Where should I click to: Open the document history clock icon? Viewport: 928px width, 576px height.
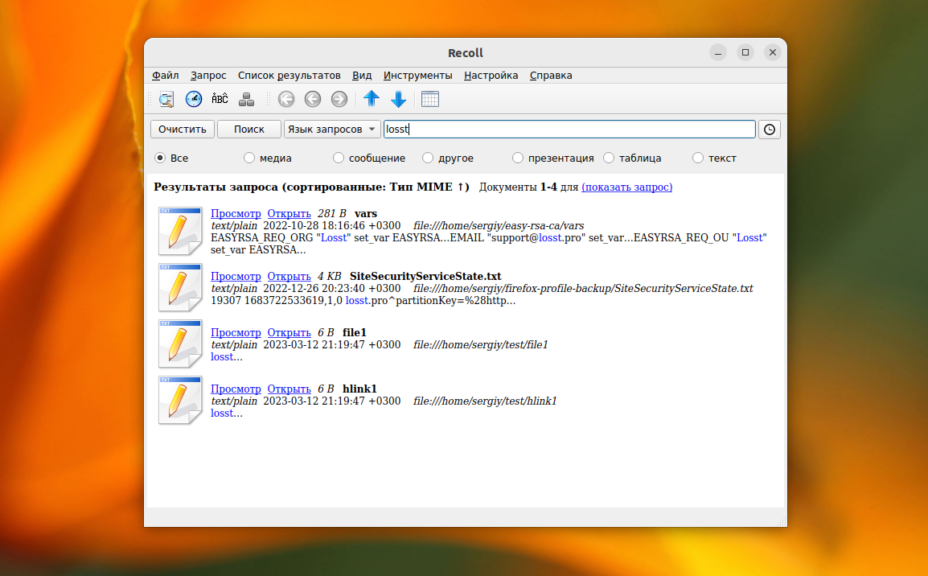coord(193,99)
